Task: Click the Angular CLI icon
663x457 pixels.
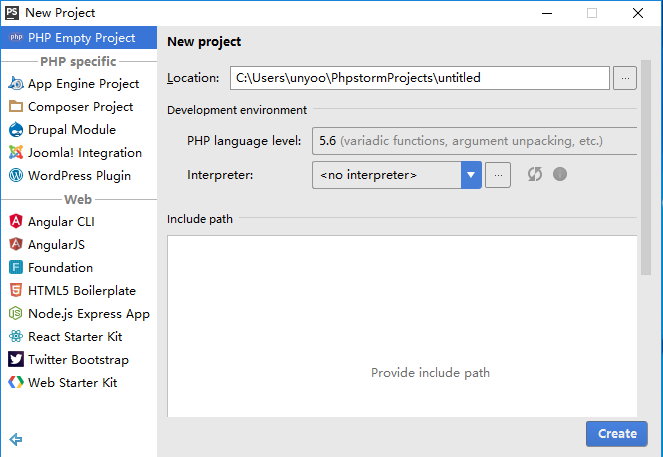Action: click(x=16, y=221)
